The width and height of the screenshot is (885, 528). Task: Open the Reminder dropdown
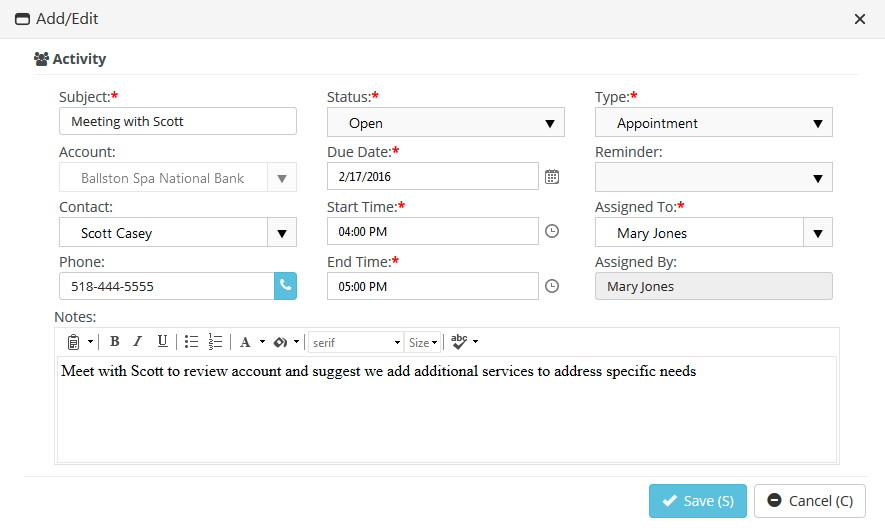tap(713, 177)
